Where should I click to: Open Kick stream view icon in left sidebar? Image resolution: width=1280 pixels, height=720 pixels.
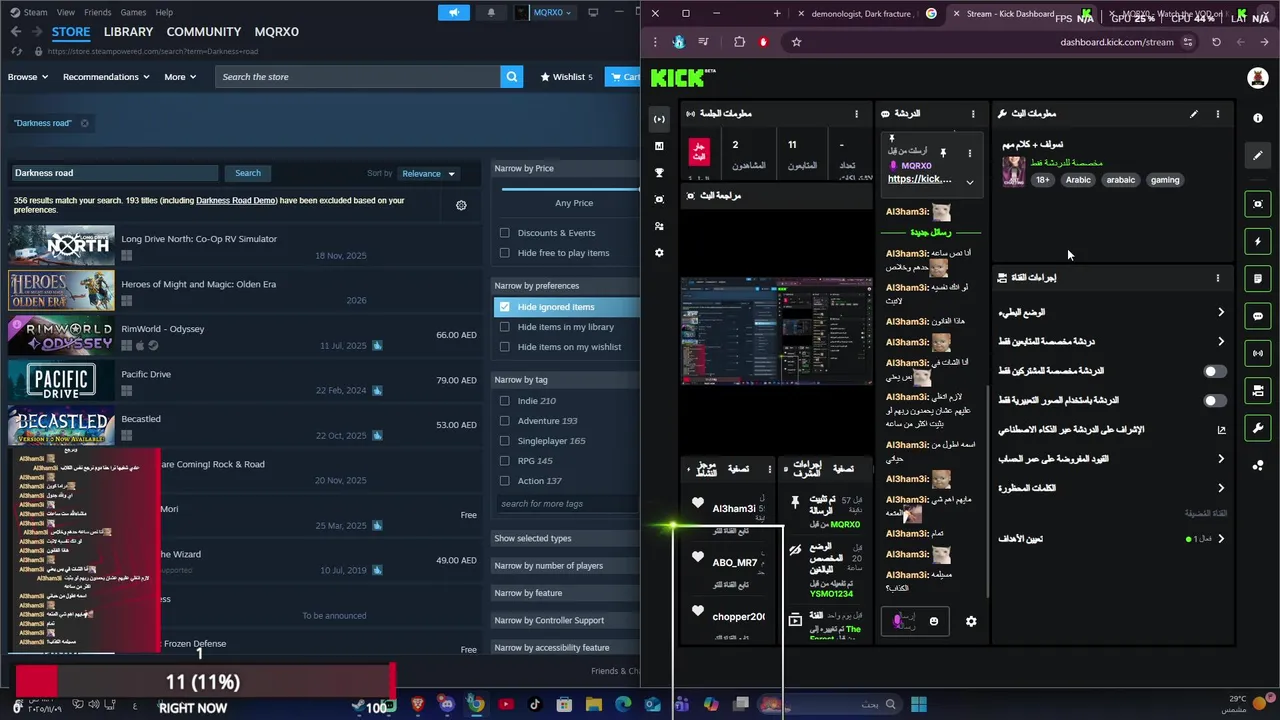tap(659, 119)
